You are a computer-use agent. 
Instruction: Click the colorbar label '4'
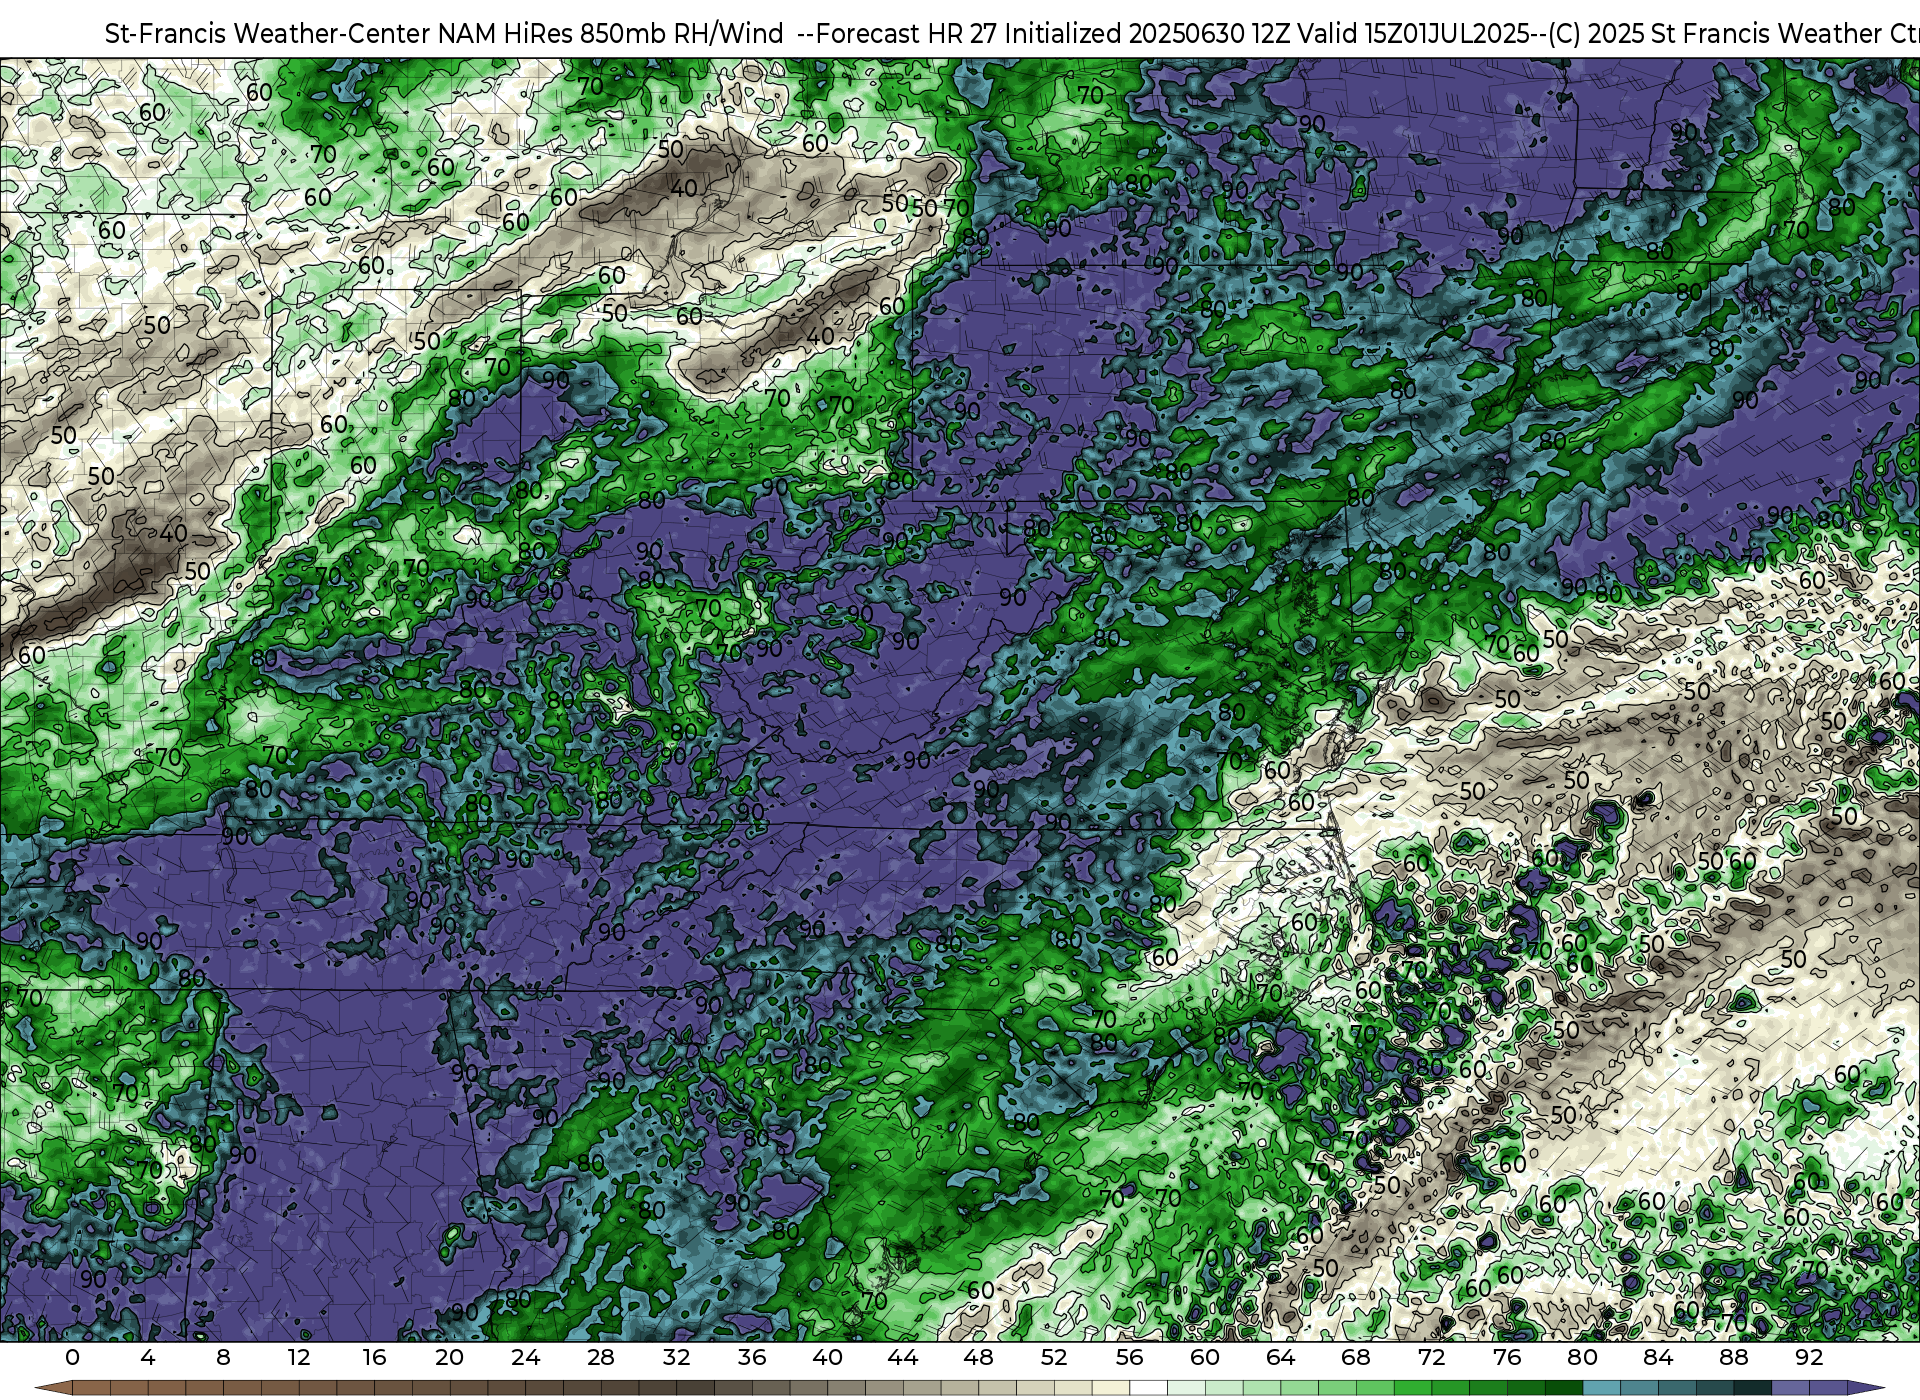(x=148, y=1357)
